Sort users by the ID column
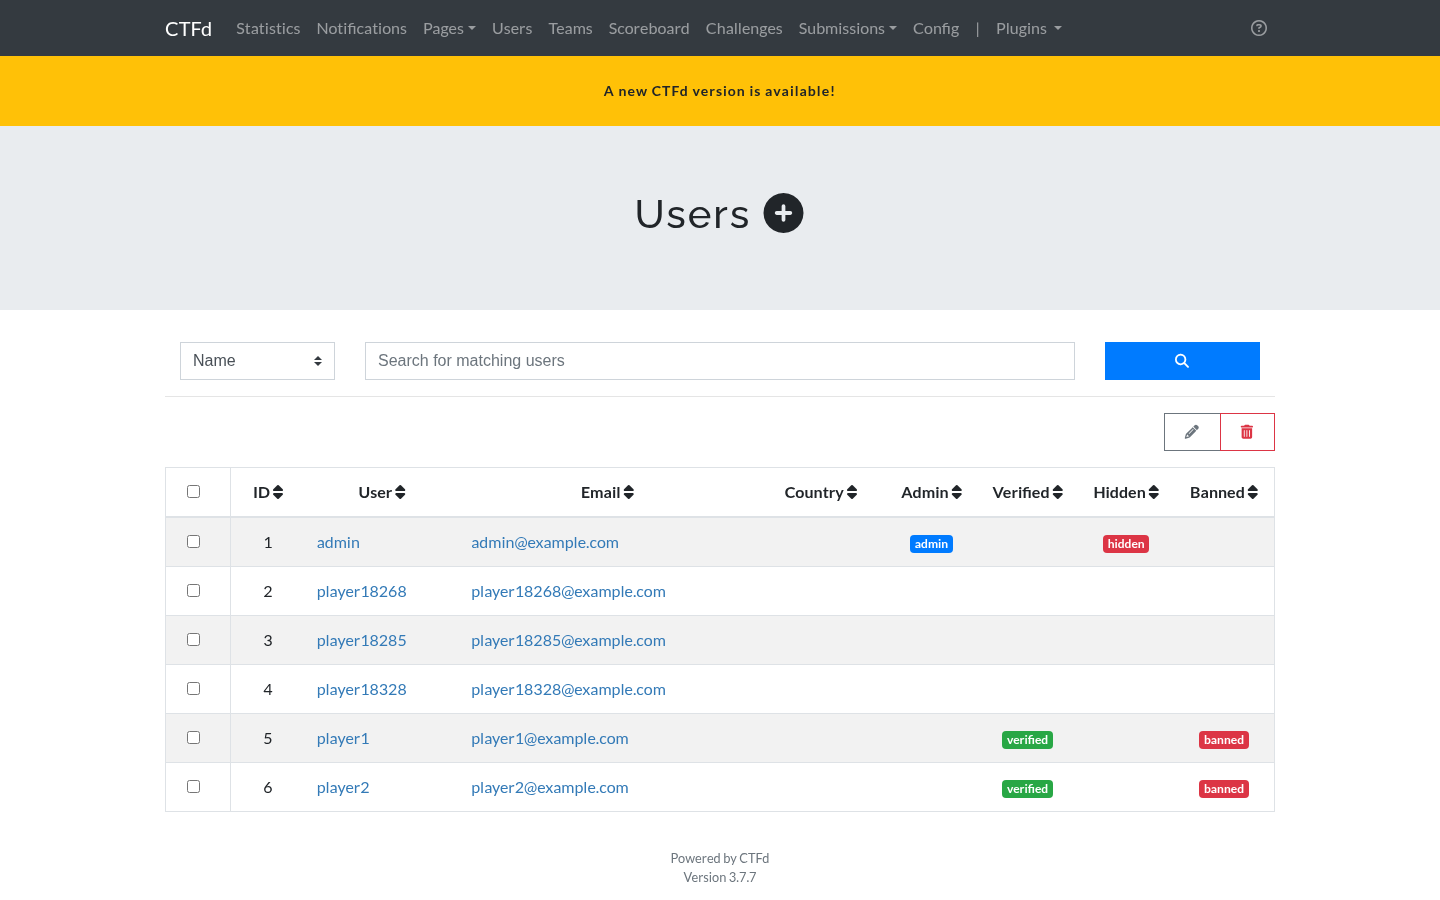Screen dimensions: 1440x900 pos(268,492)
